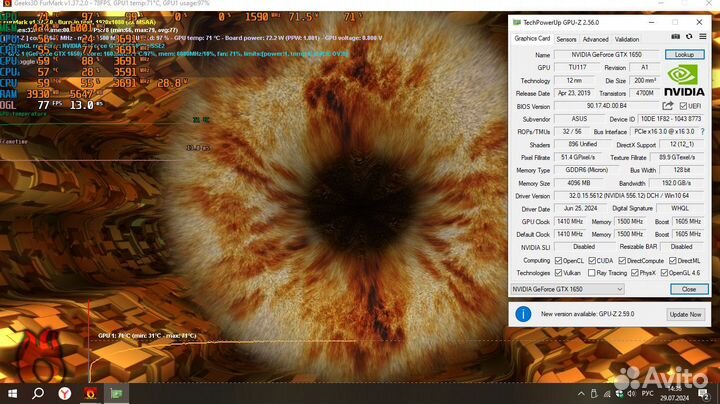The height and width of the screenshot is (404, 720).
Task: Toggle the UEFI checkbox
Action: (683, 106)
